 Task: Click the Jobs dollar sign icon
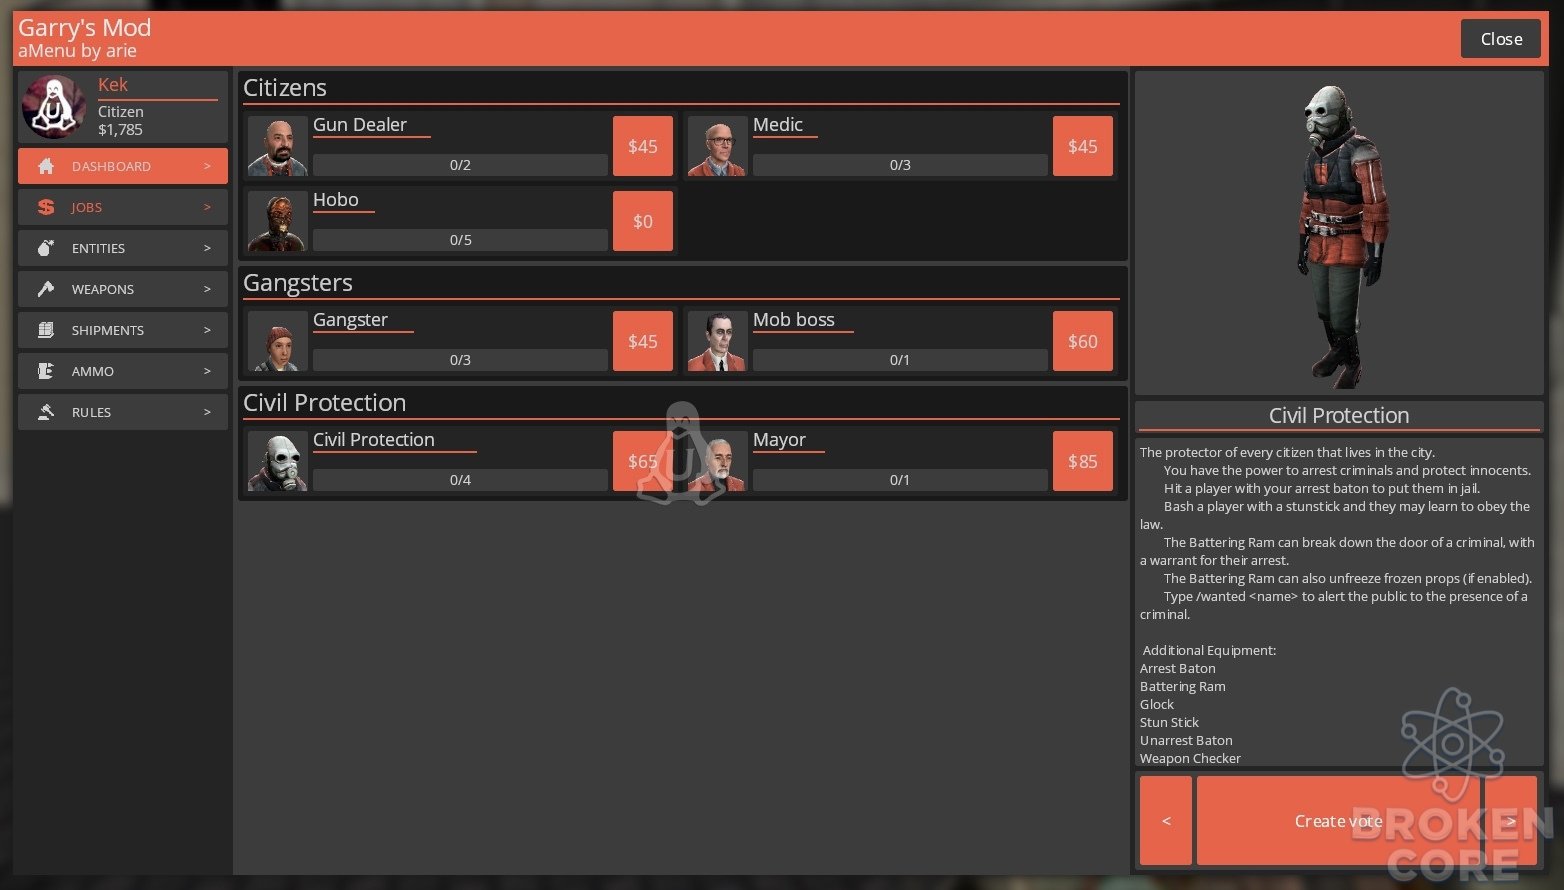(45, 207)
